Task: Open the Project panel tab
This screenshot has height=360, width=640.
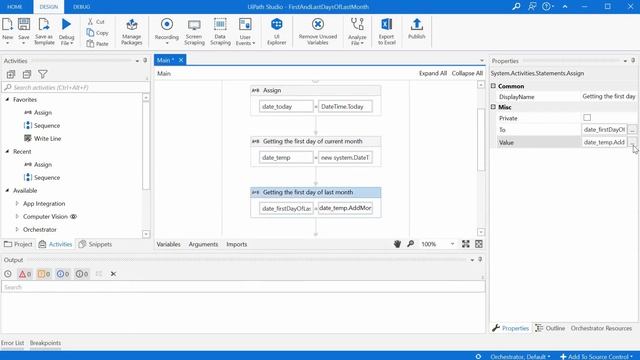Action: click(18, 244)
